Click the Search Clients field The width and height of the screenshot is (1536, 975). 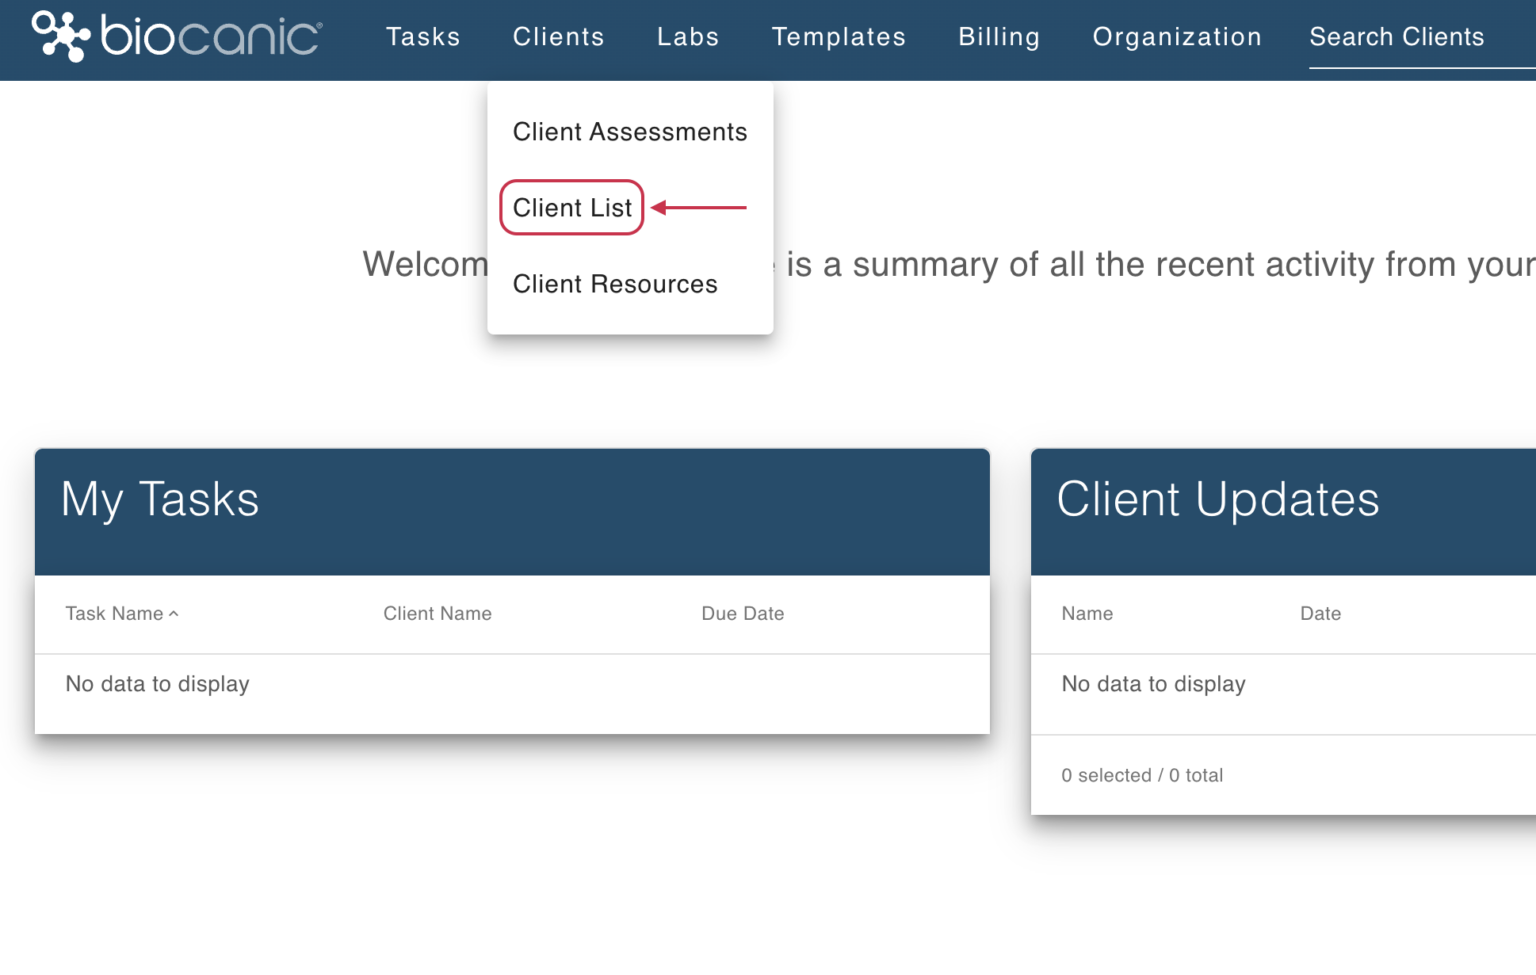tap(1396, 37)
